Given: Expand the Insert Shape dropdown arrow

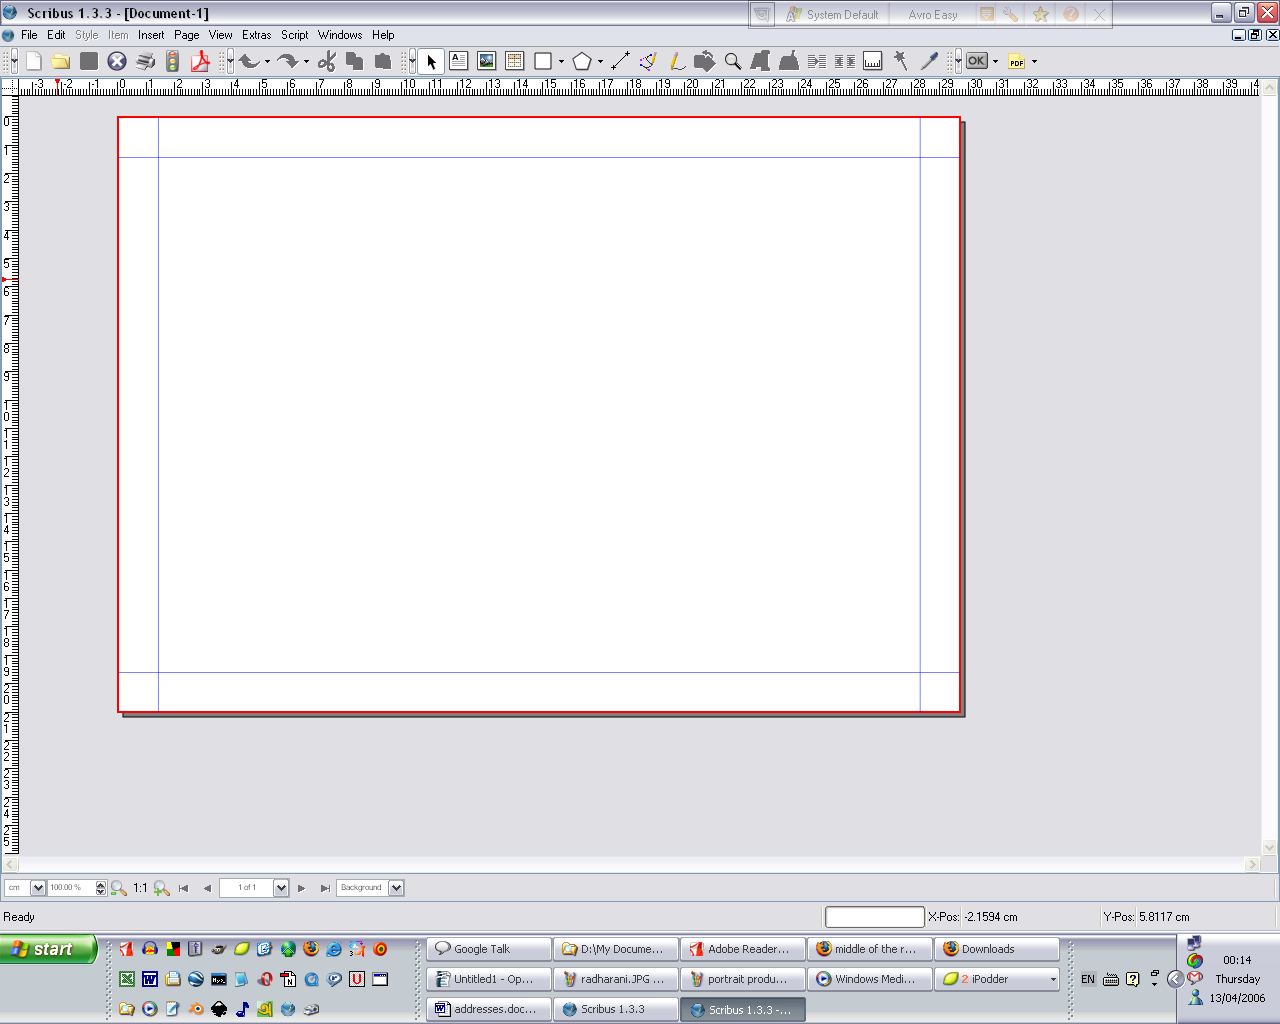Looking at the screenshot, I should tap(561, 62).
